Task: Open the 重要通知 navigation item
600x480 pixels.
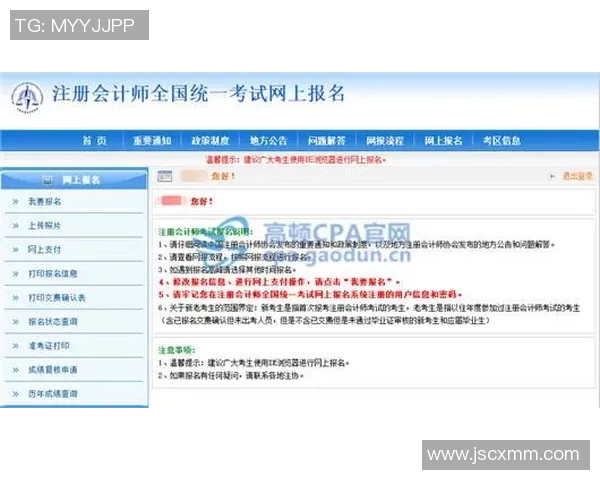Action: [152, 140]
